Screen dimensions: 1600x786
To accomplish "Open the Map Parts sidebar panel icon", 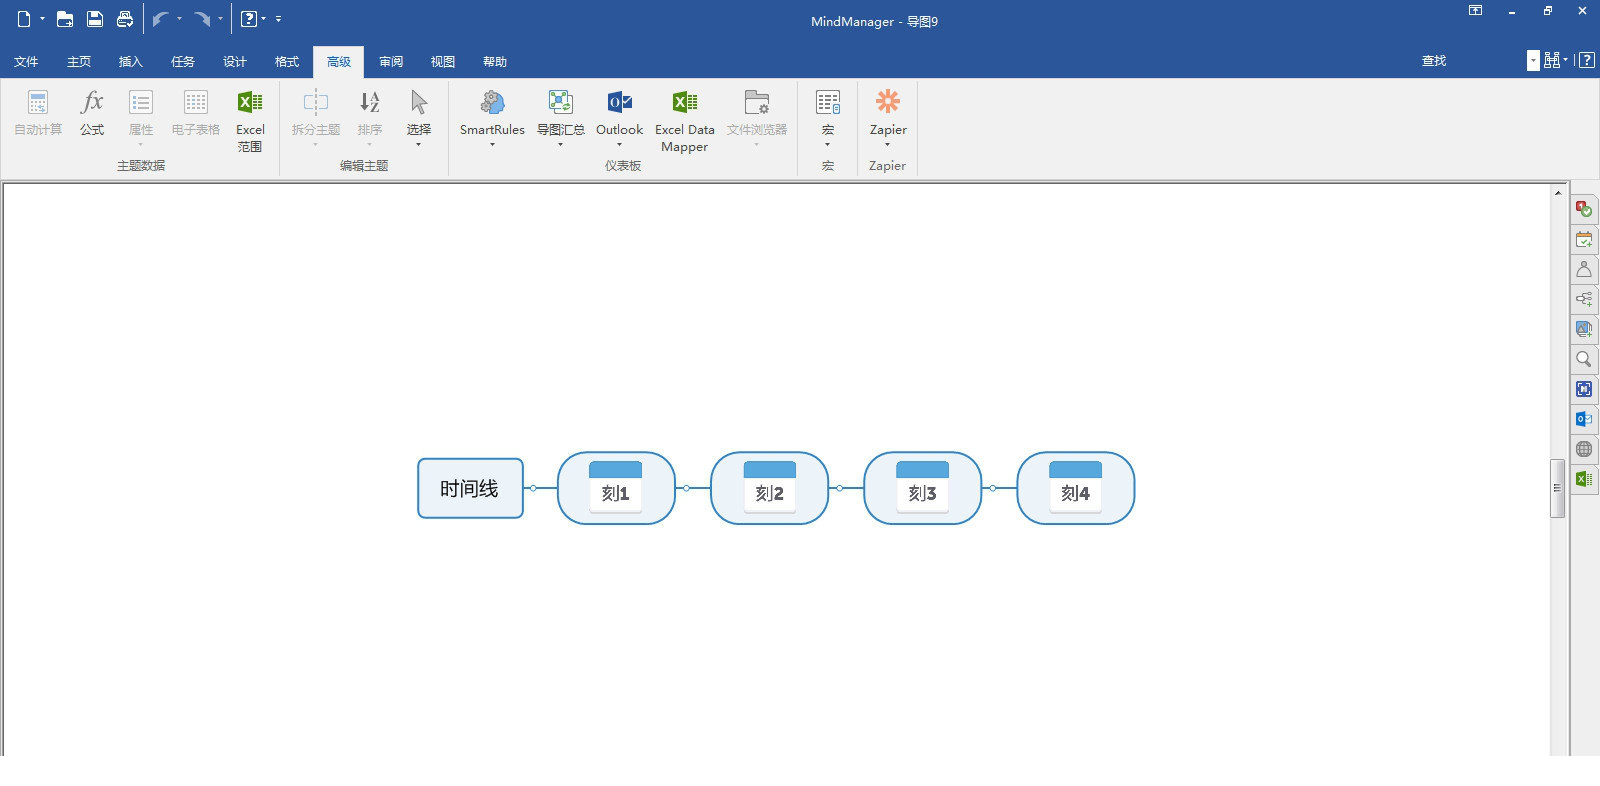I will pyautogui.click(x=1584, y=299).
